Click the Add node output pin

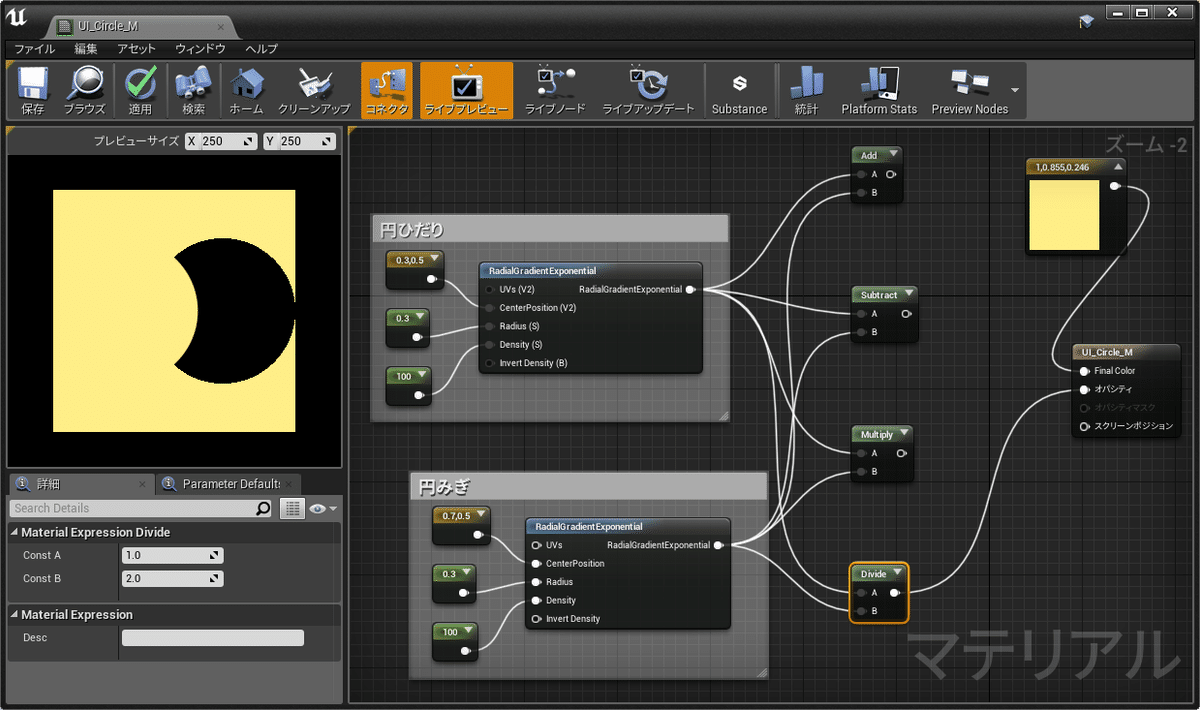tap(891, 174)
